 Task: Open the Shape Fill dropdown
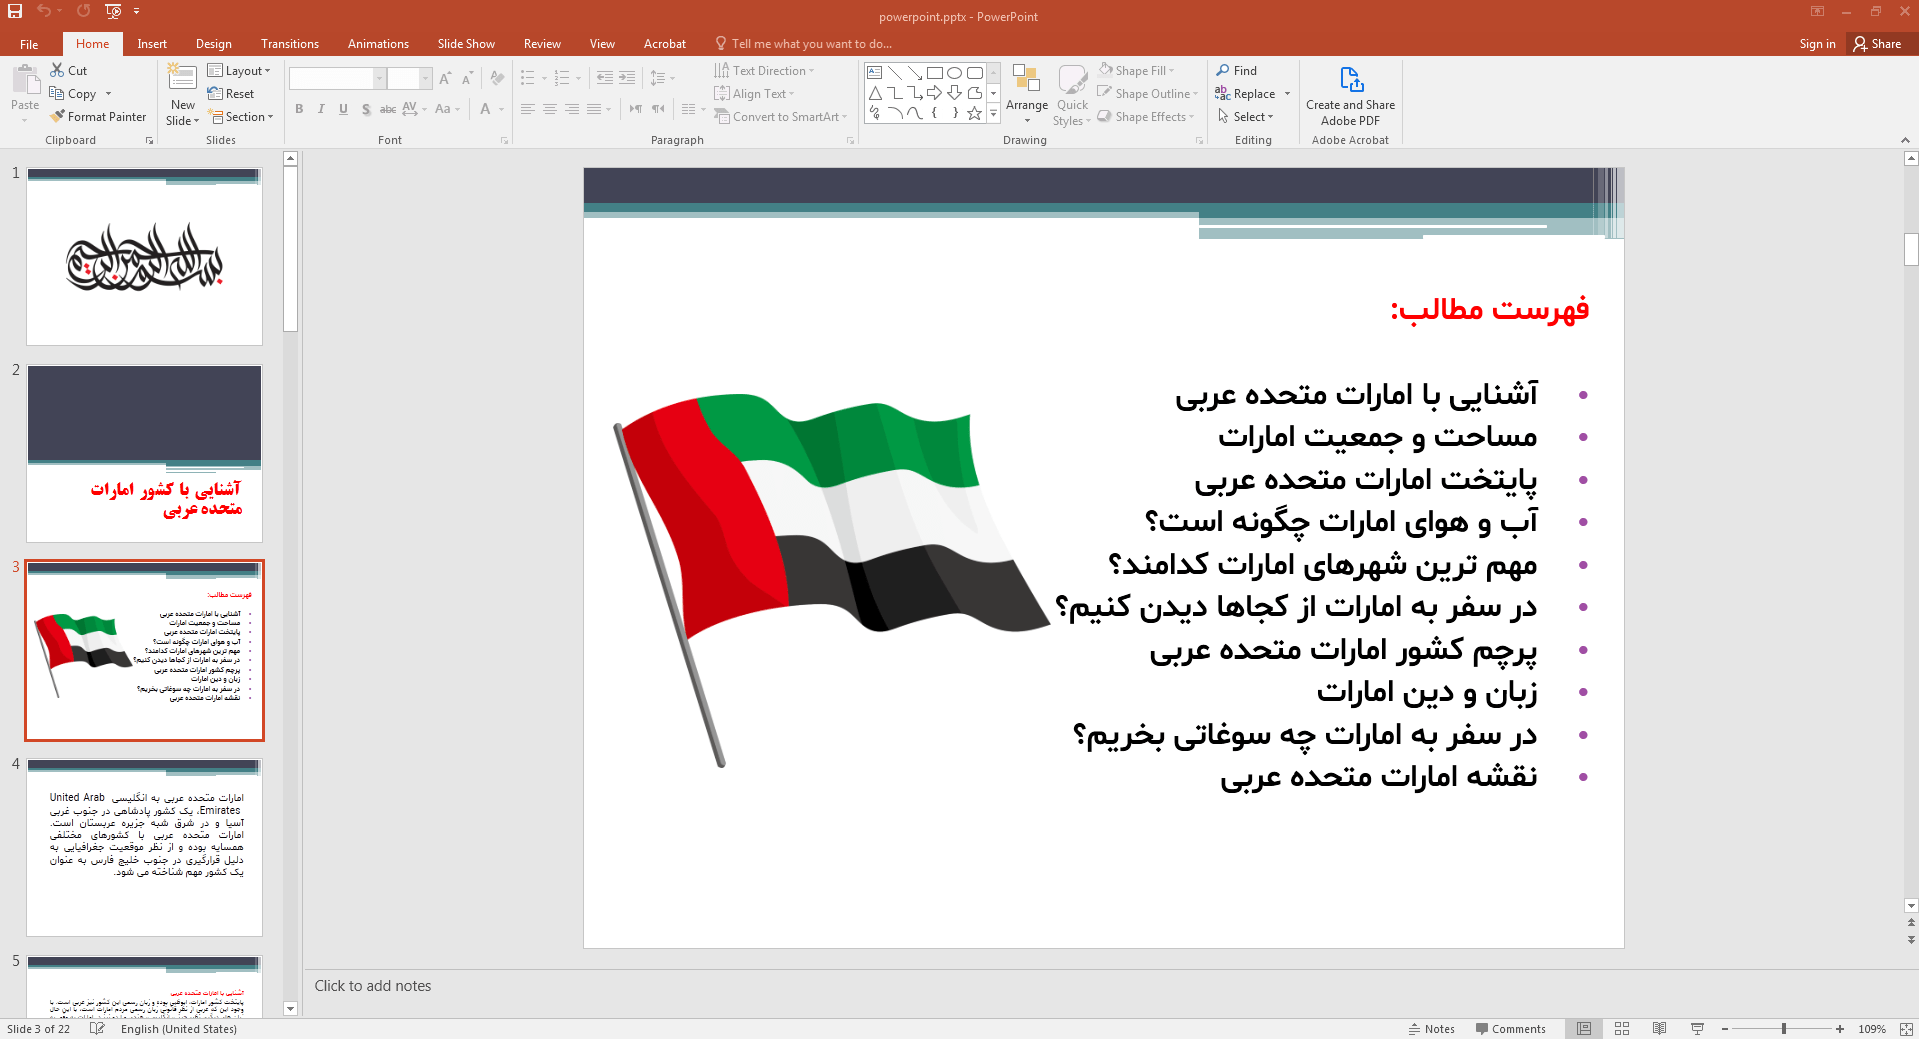1136,71
